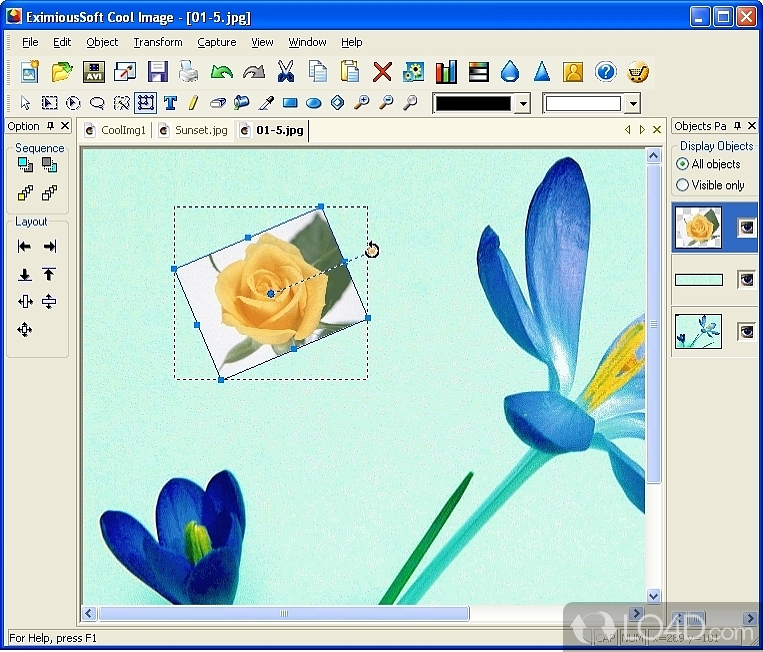Toggle visibility of the blue flower background
The width and height of the screenshot is (763, 652).
tap(746, 332)
